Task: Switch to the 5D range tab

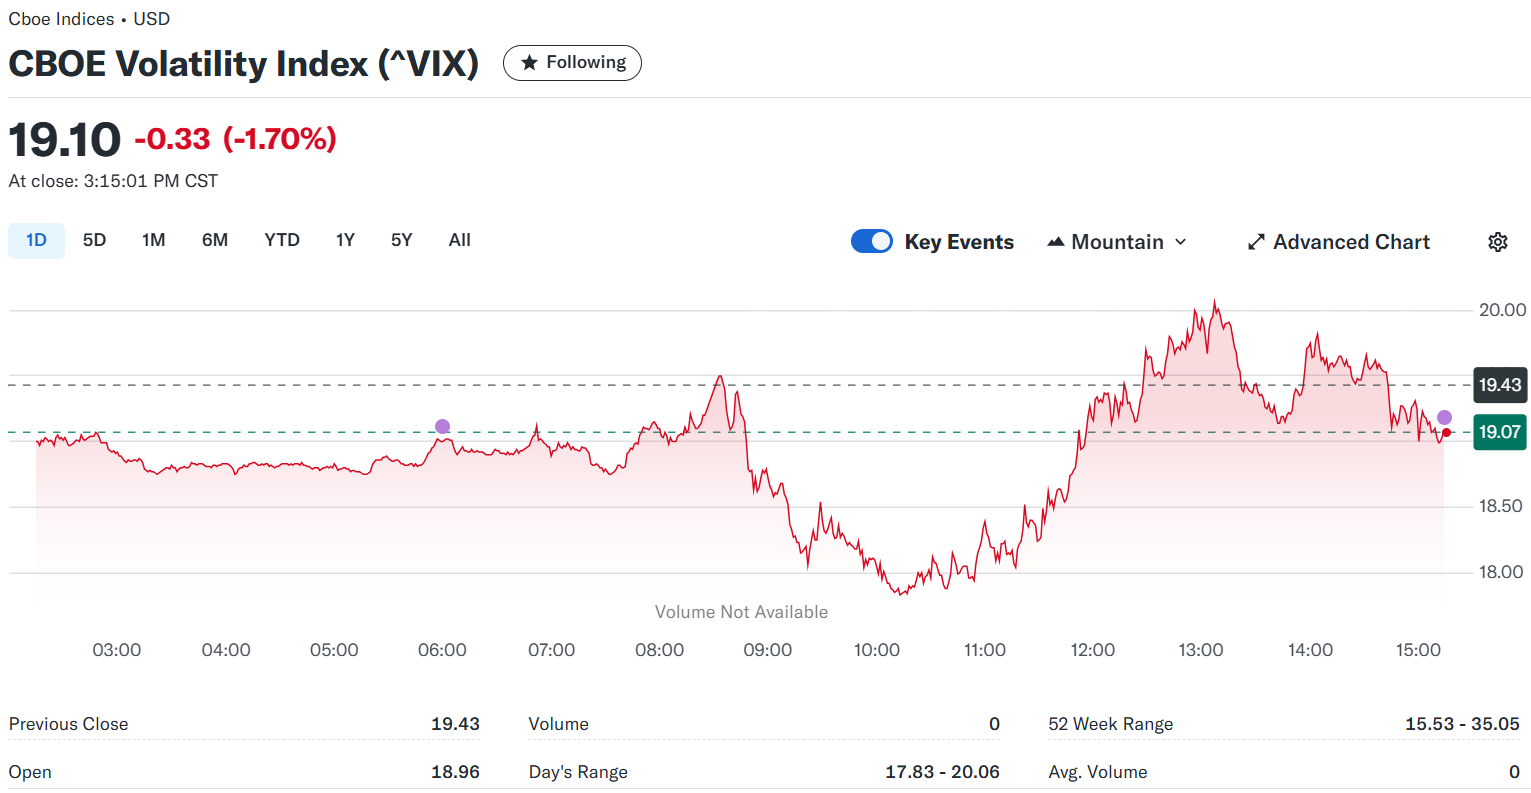Action: coord(94,241)
